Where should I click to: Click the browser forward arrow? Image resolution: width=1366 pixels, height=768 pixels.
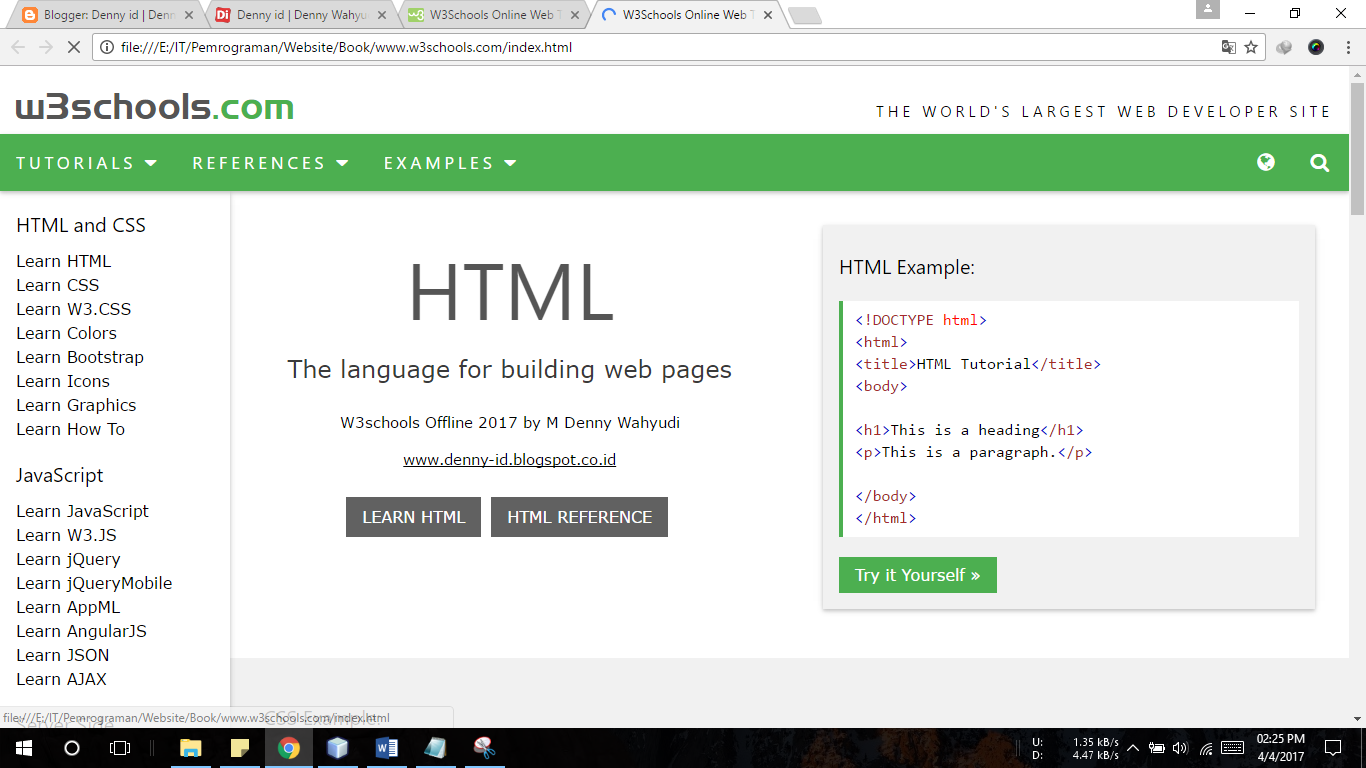[x=46, y=47]
